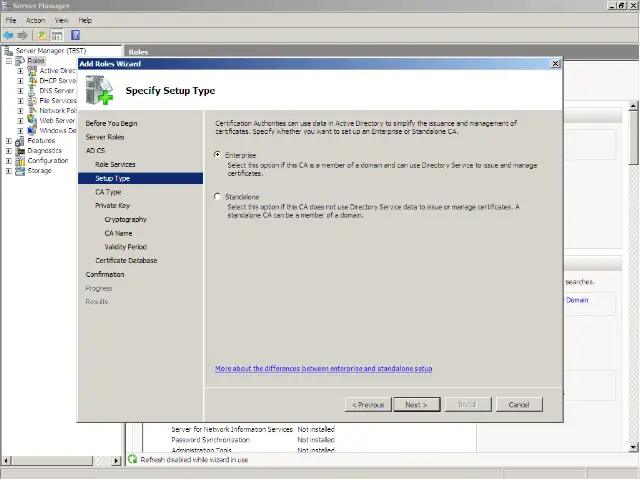The width and height of the screenshot is (640, 480).
Task: Click the Previous button
Action: click(x=368, y=404)
